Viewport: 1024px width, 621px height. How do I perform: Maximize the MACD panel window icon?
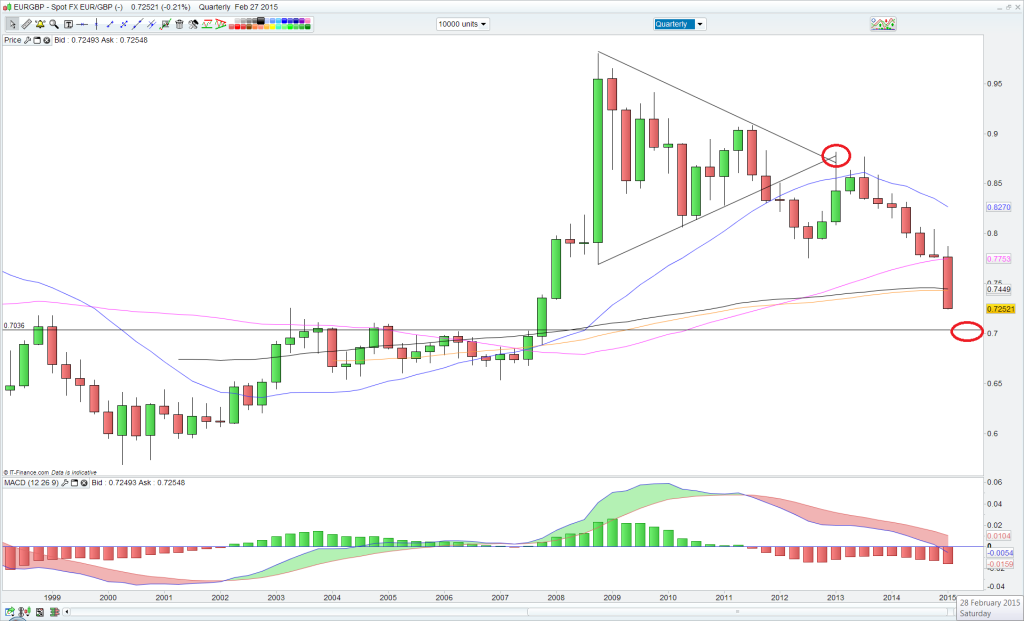click(x=74, y=483)
